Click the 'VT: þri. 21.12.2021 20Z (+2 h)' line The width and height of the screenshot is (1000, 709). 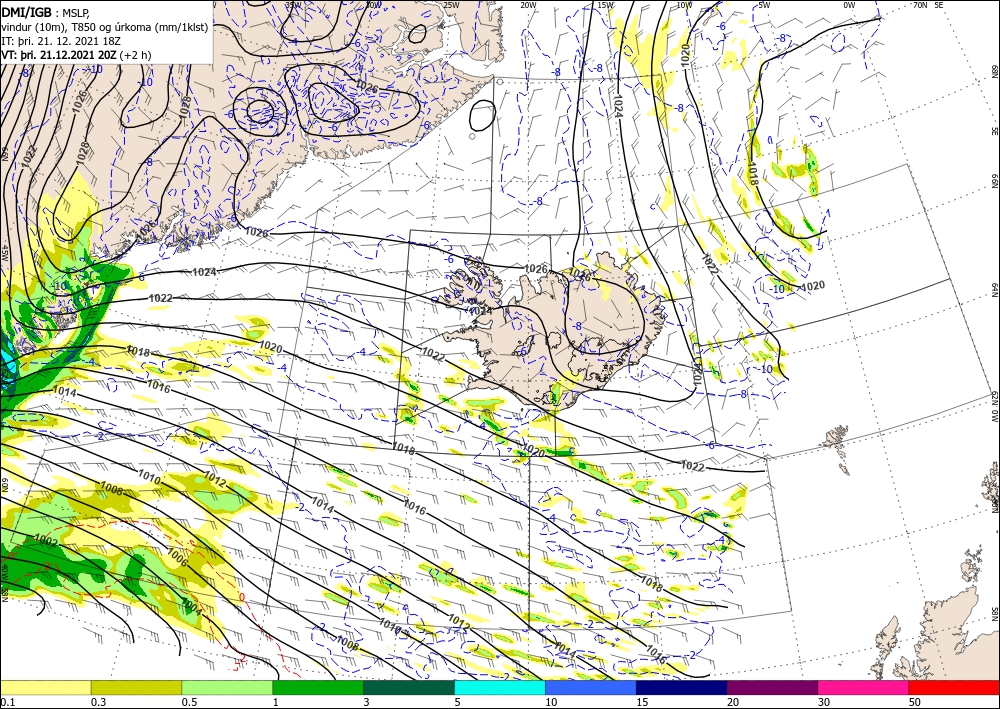(x=77, y=55)
